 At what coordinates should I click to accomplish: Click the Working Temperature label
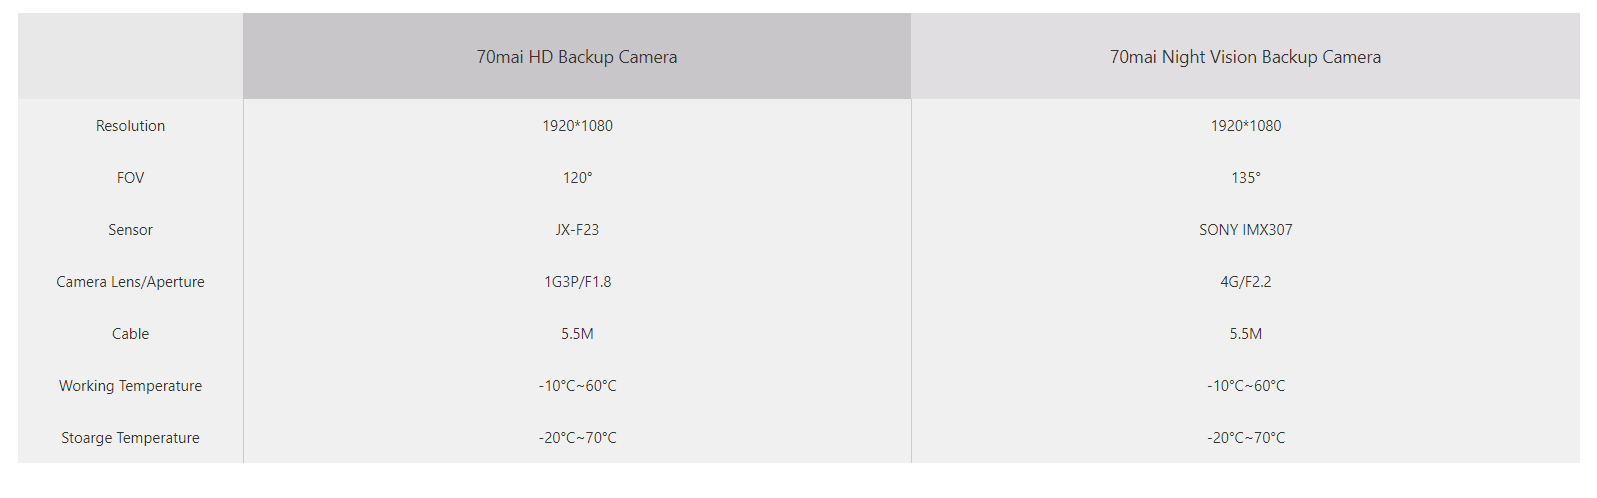click(130, 386)
